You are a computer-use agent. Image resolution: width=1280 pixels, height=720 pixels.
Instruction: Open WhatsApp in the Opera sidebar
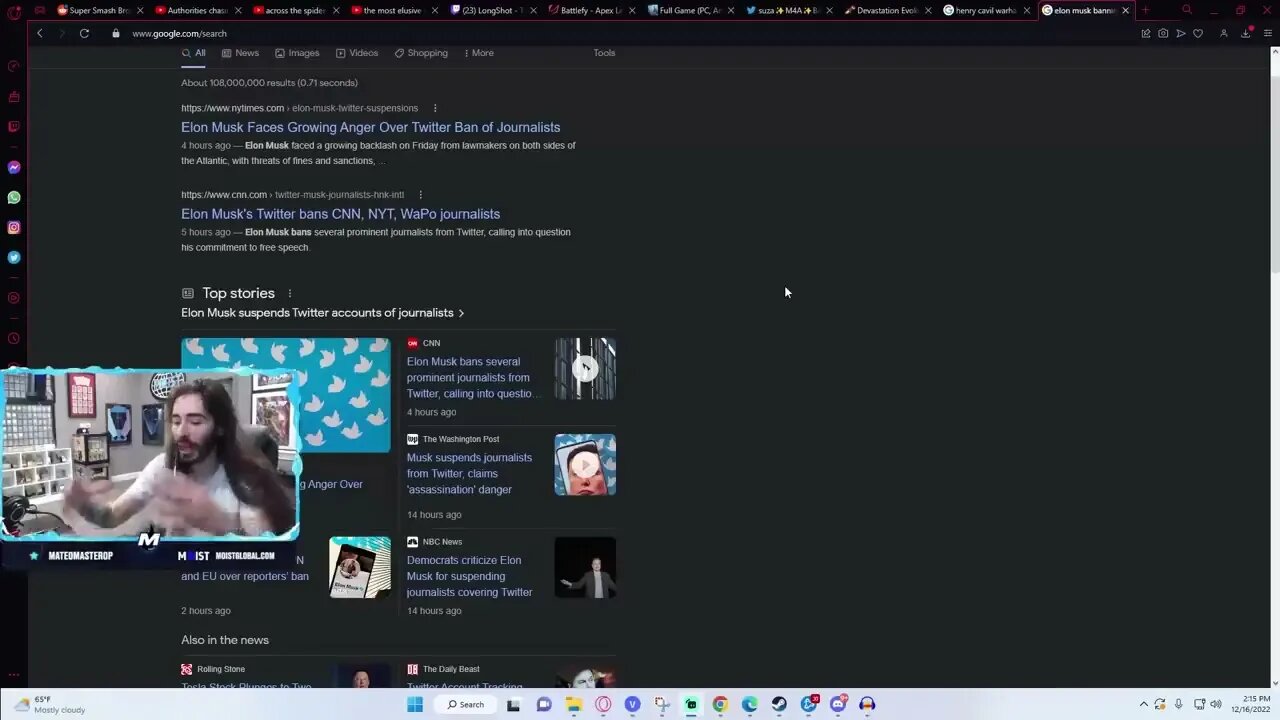(14, 197)
